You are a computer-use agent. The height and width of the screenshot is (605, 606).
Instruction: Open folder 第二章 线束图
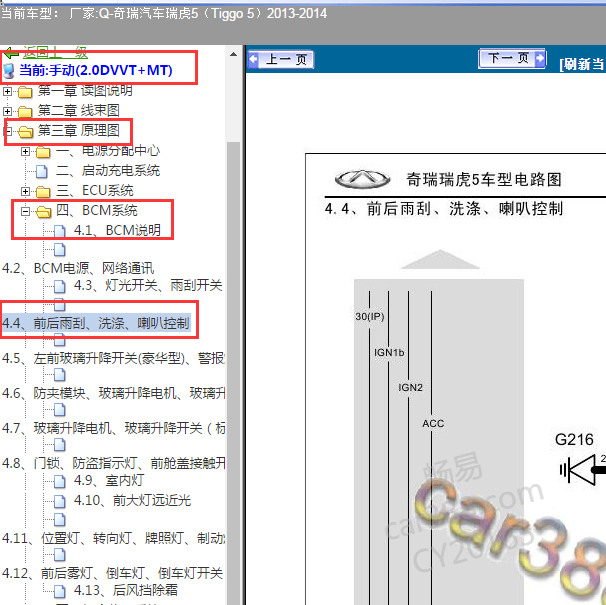[78, 111]
